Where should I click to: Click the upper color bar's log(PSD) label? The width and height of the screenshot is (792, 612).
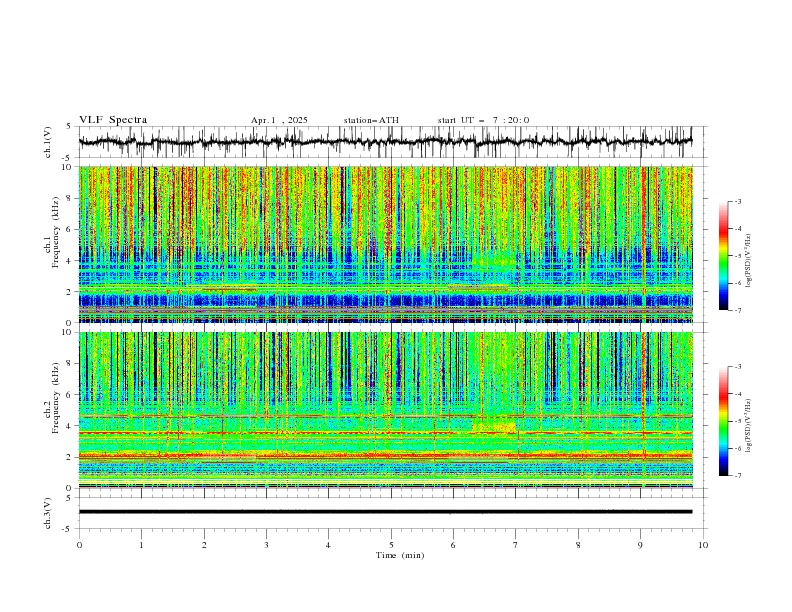[x=749, y=261]
